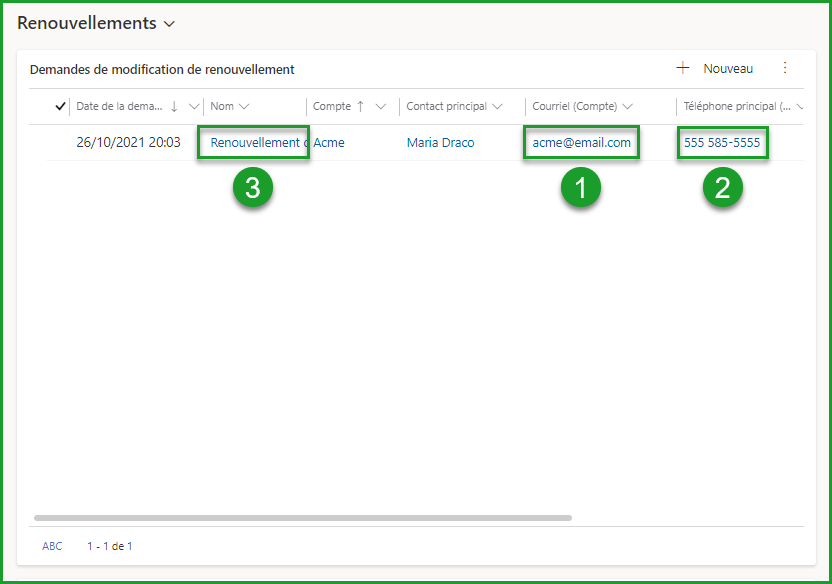Open the Téléphone principal column header menu
832x584 pixels.
pos(800,106)
